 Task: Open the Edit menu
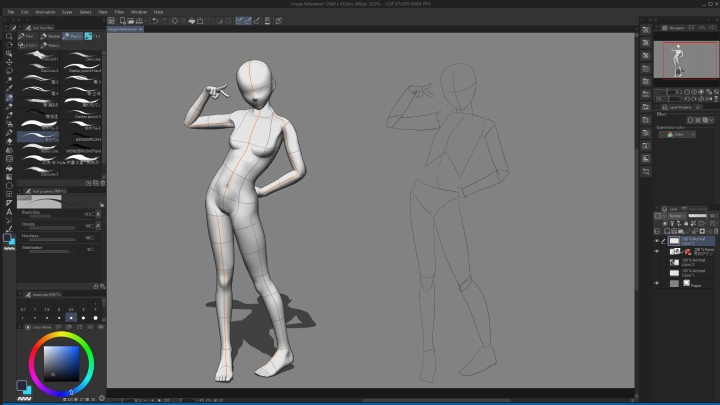25,12
